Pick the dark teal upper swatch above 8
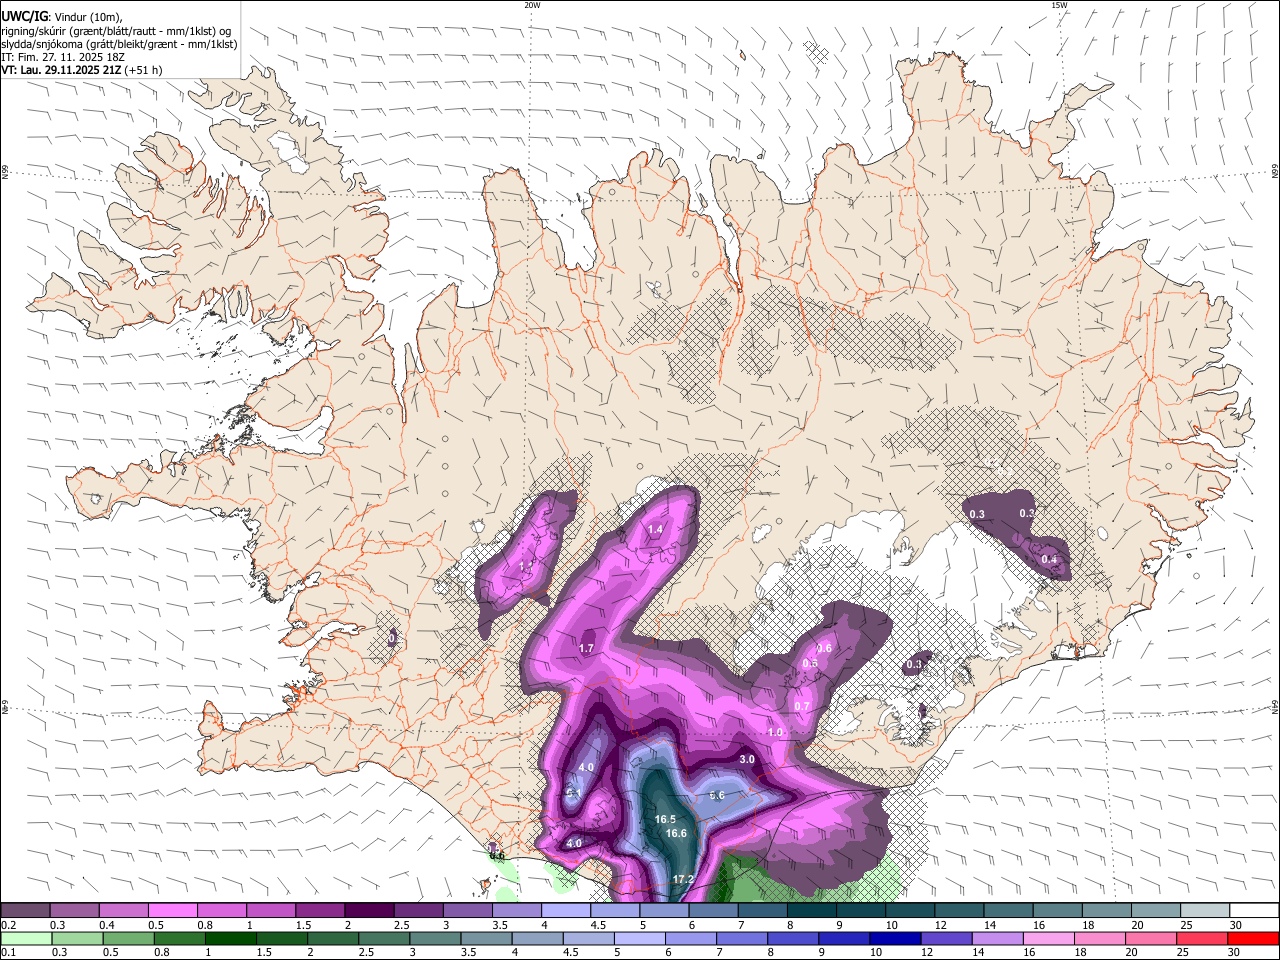The width and height of the screenshot is (1280, 960). 811,910
